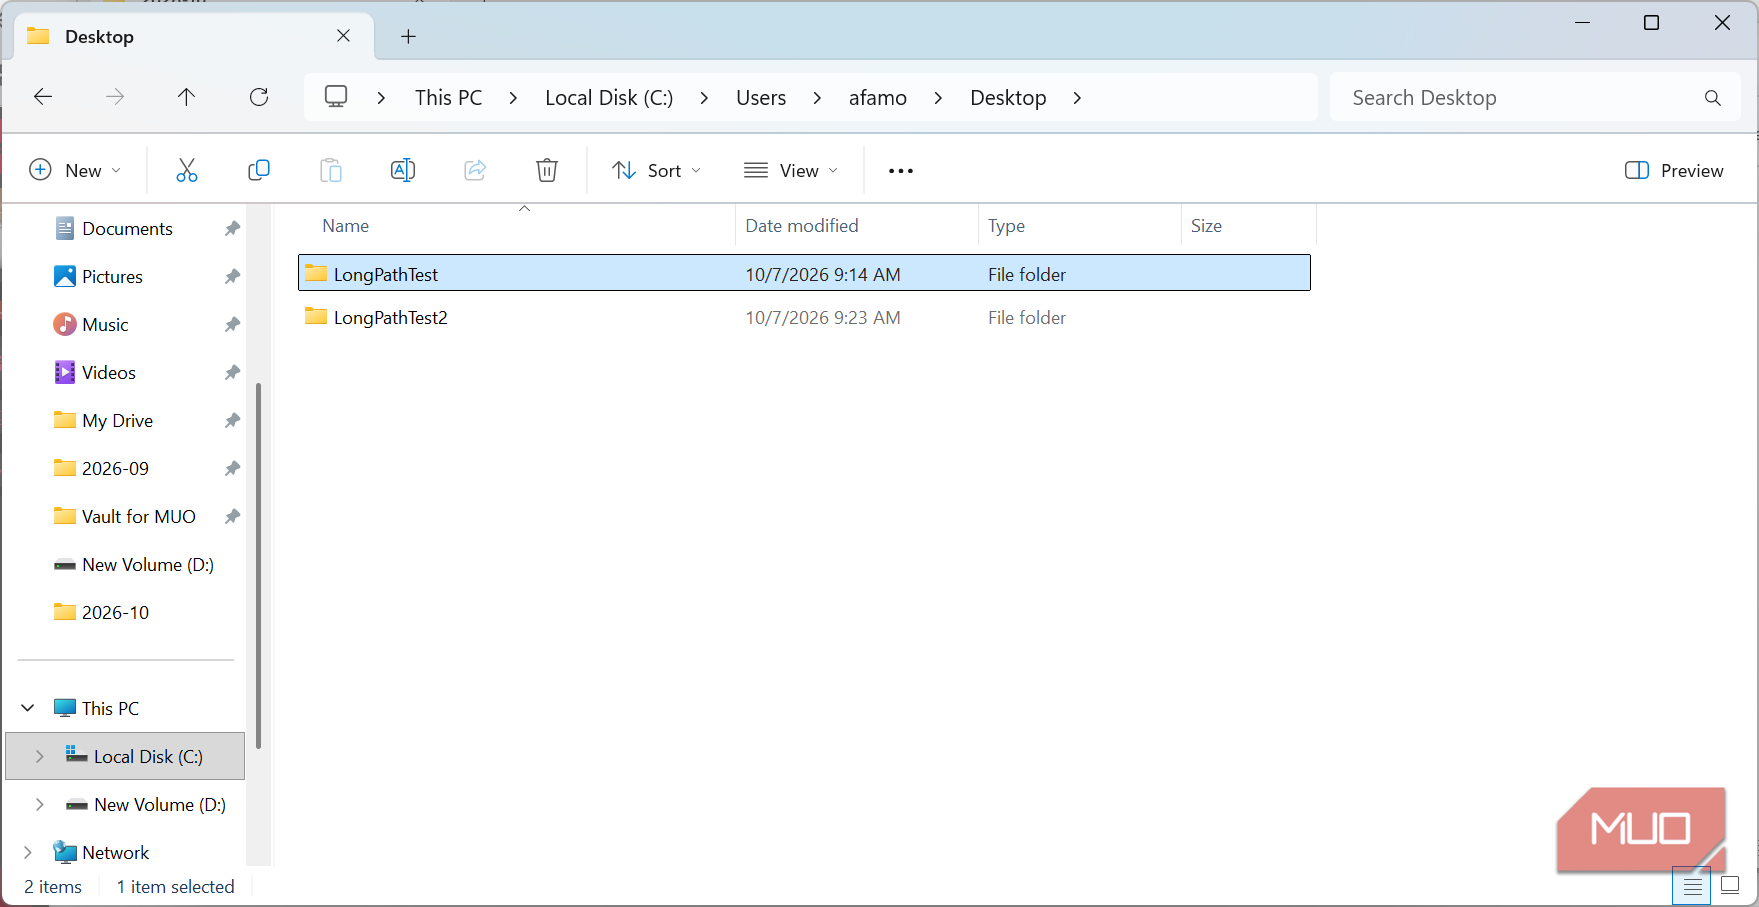Viewport: 1759px width, 907px height.
Task: Click This PC in the breadcrumb
Action: pos(448,98)
